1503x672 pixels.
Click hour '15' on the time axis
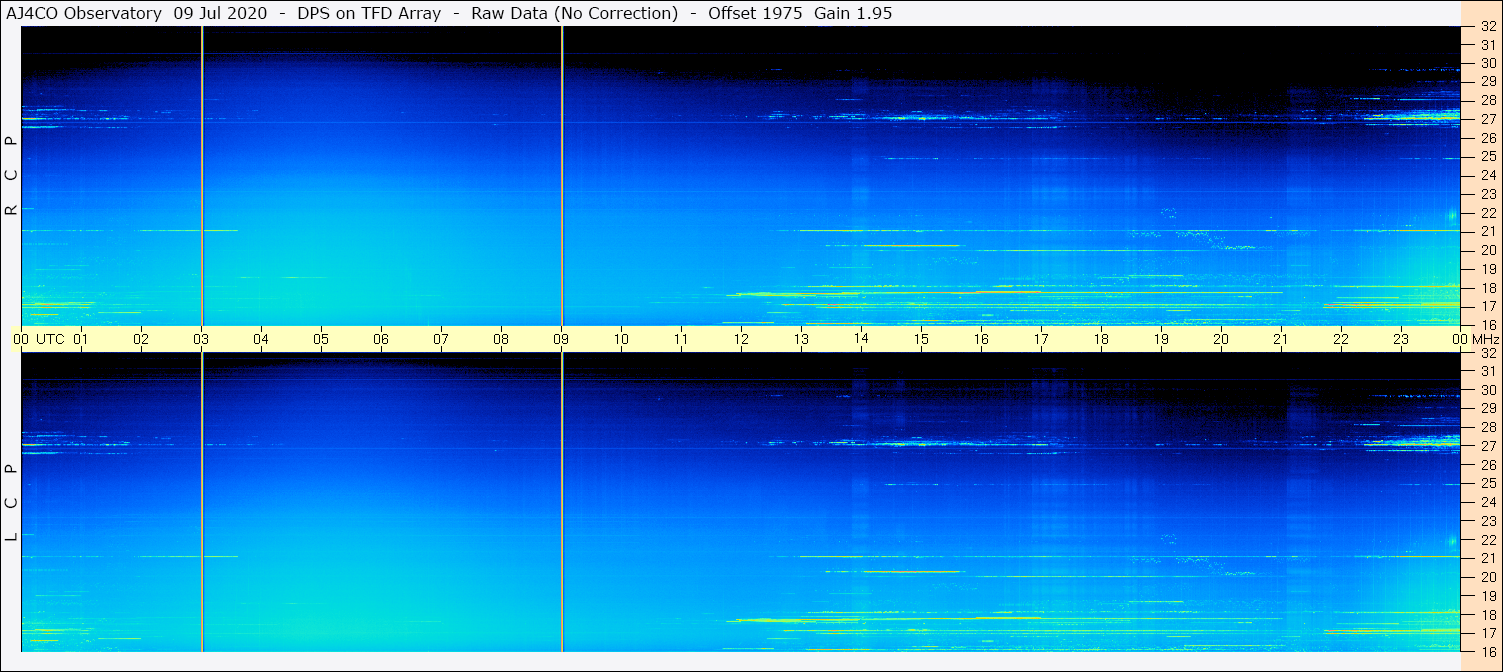point(921,339)
